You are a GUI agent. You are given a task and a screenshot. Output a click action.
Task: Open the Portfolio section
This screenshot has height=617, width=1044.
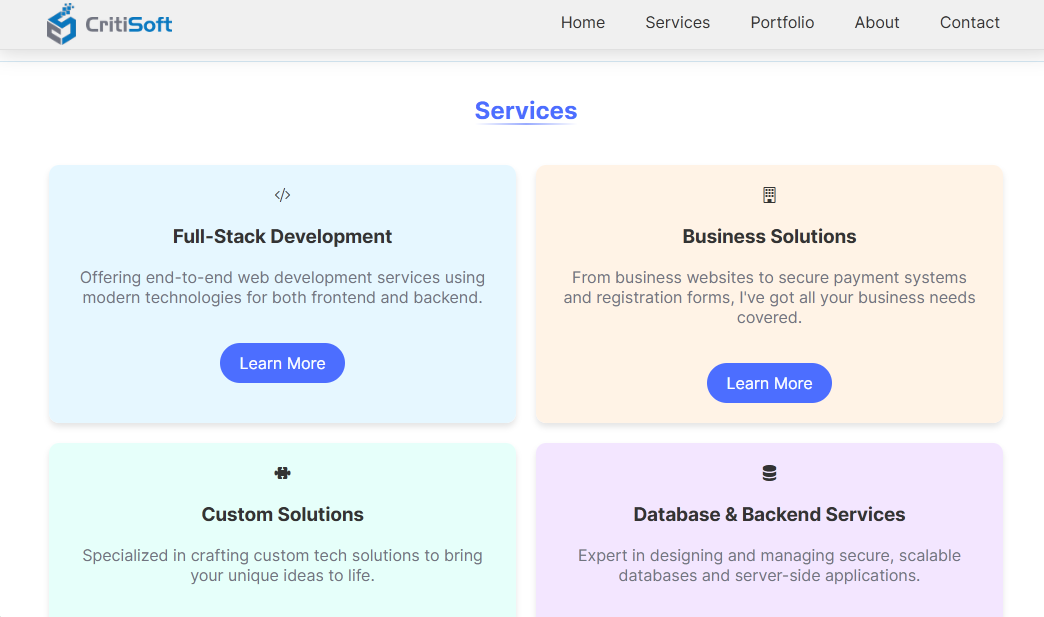(x=782, y=22)
